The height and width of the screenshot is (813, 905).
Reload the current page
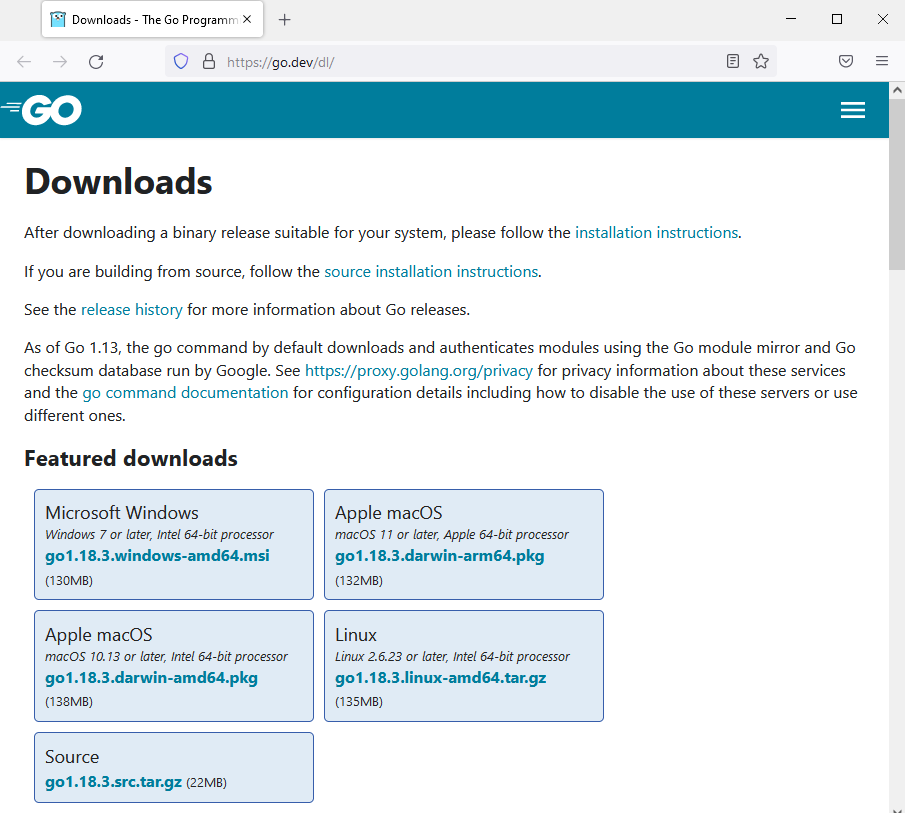click(96, 62)
